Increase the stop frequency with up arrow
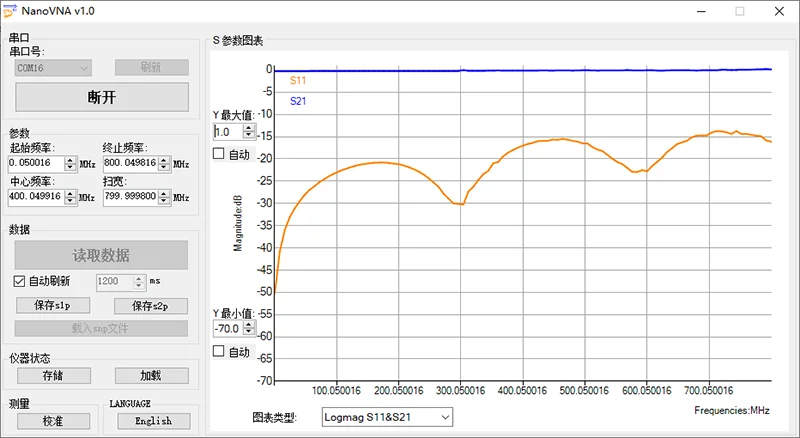The height and width of the screenshot is (438, 800). [x=164, y=160]
